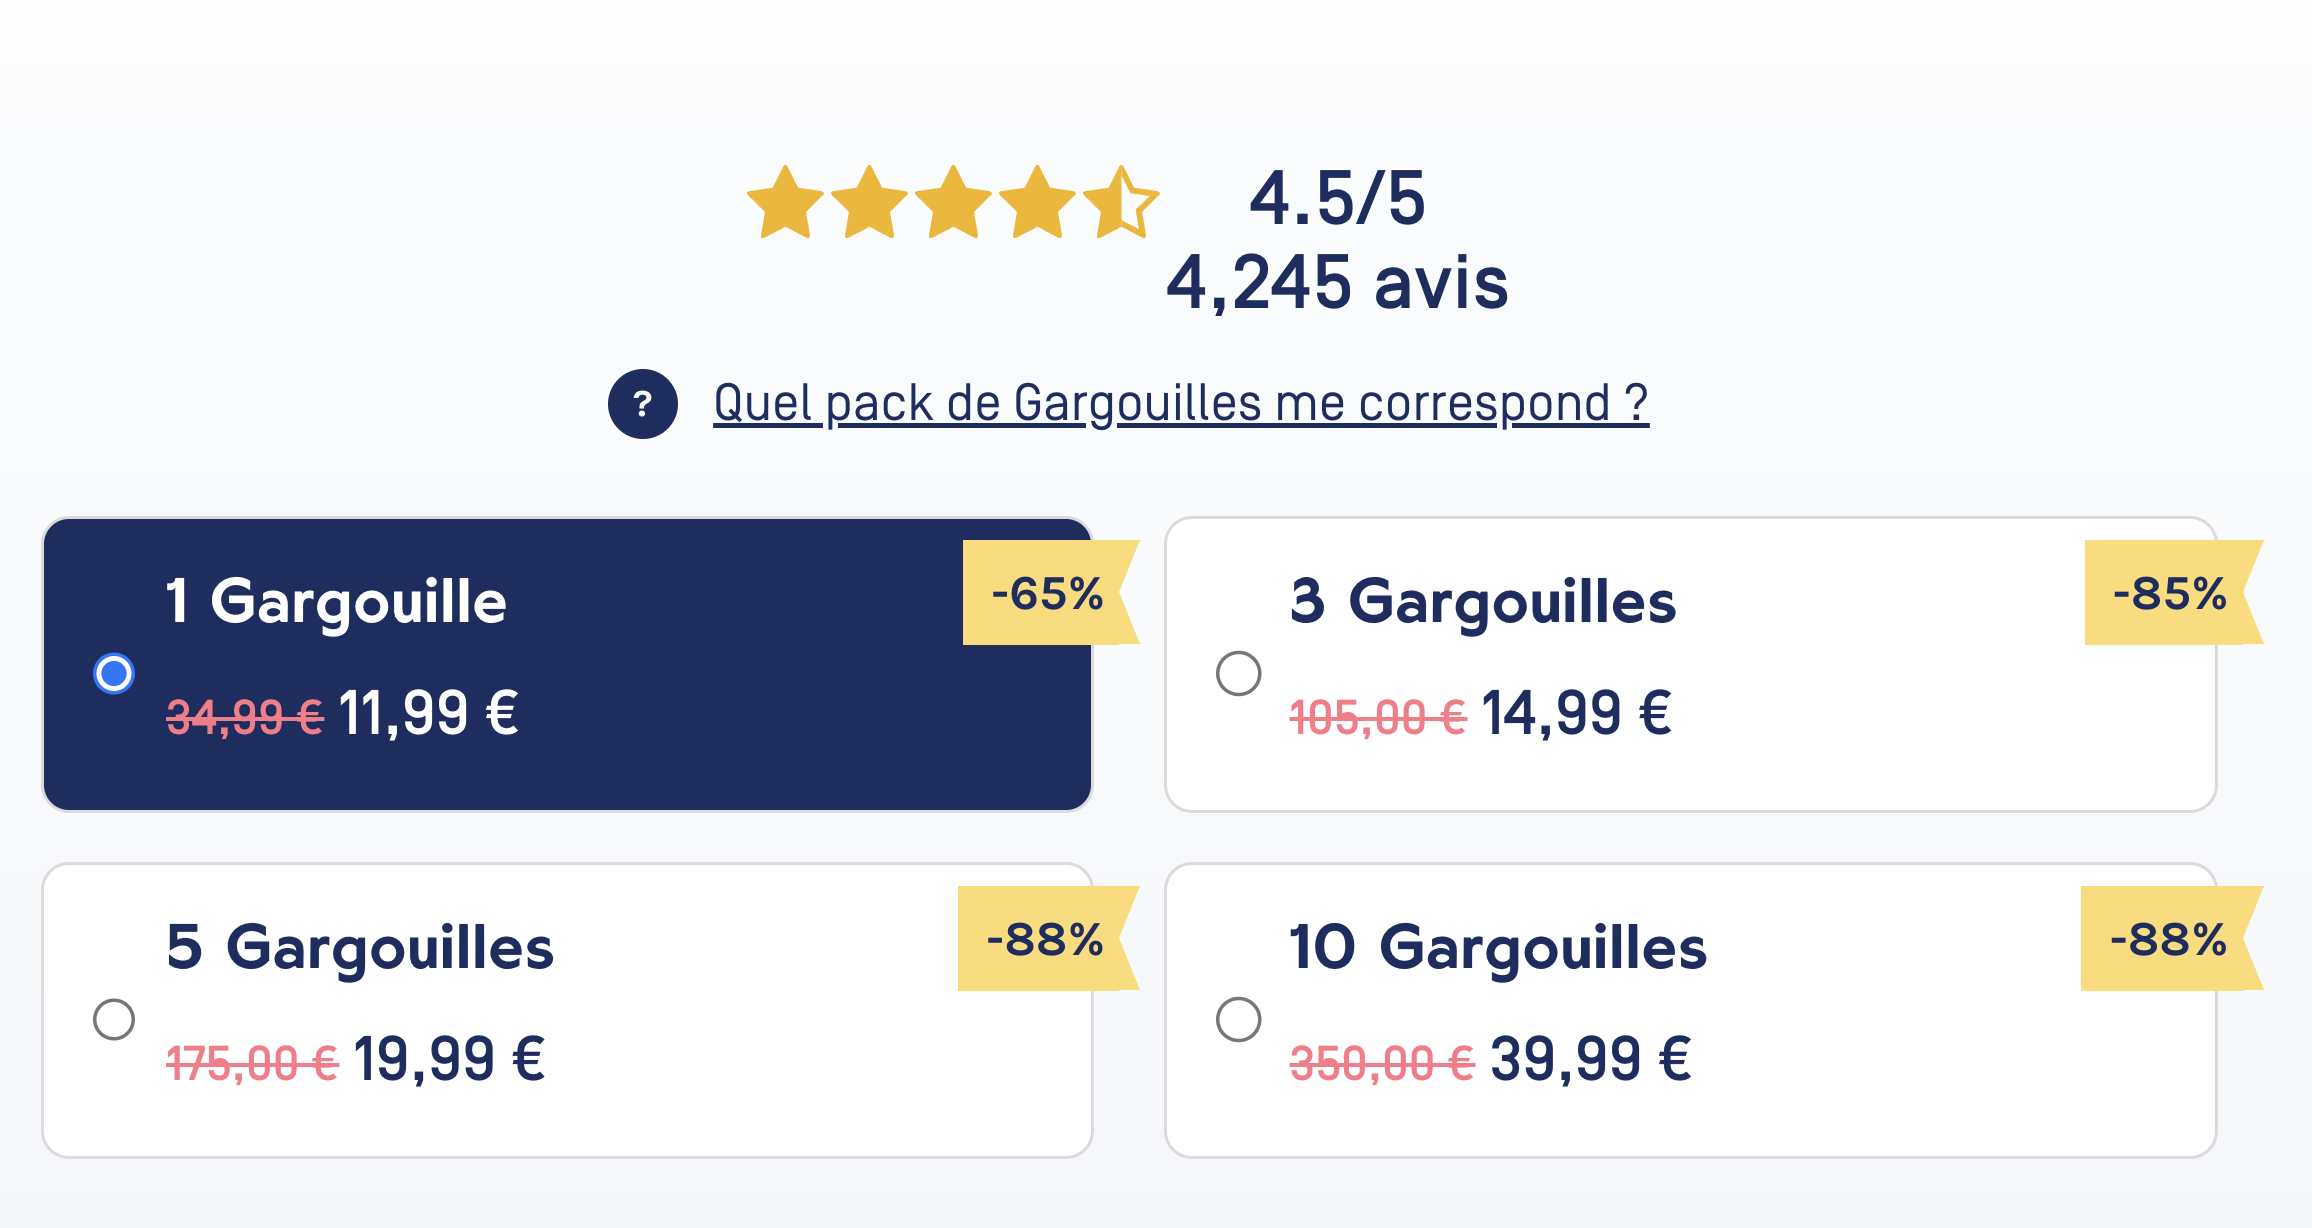Open 'Quel pack de Gargouilles me correspond ?' link
Viewport: 2312px width, 1228px height.
[x=1181, y=404]
